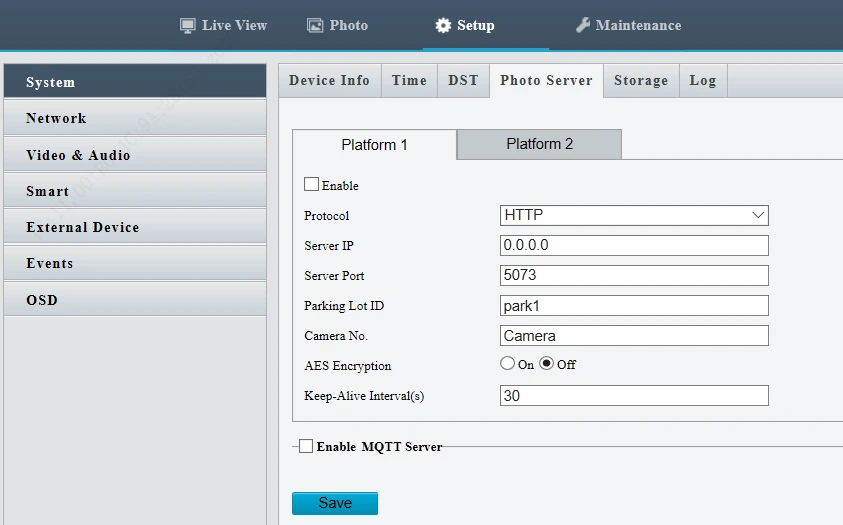Switch to the Platform 2 tab
This screenshot has height=525, width=843.
(539, 144)
